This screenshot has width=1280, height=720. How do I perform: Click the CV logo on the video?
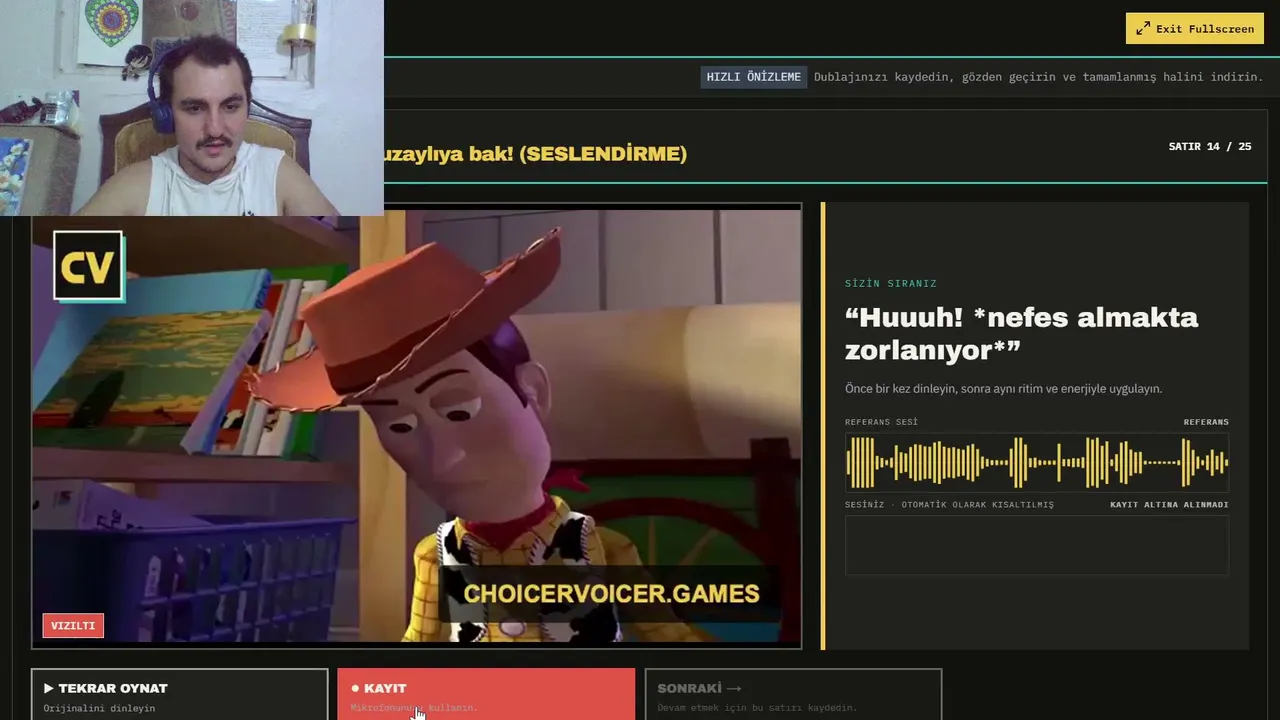(88, 266)
